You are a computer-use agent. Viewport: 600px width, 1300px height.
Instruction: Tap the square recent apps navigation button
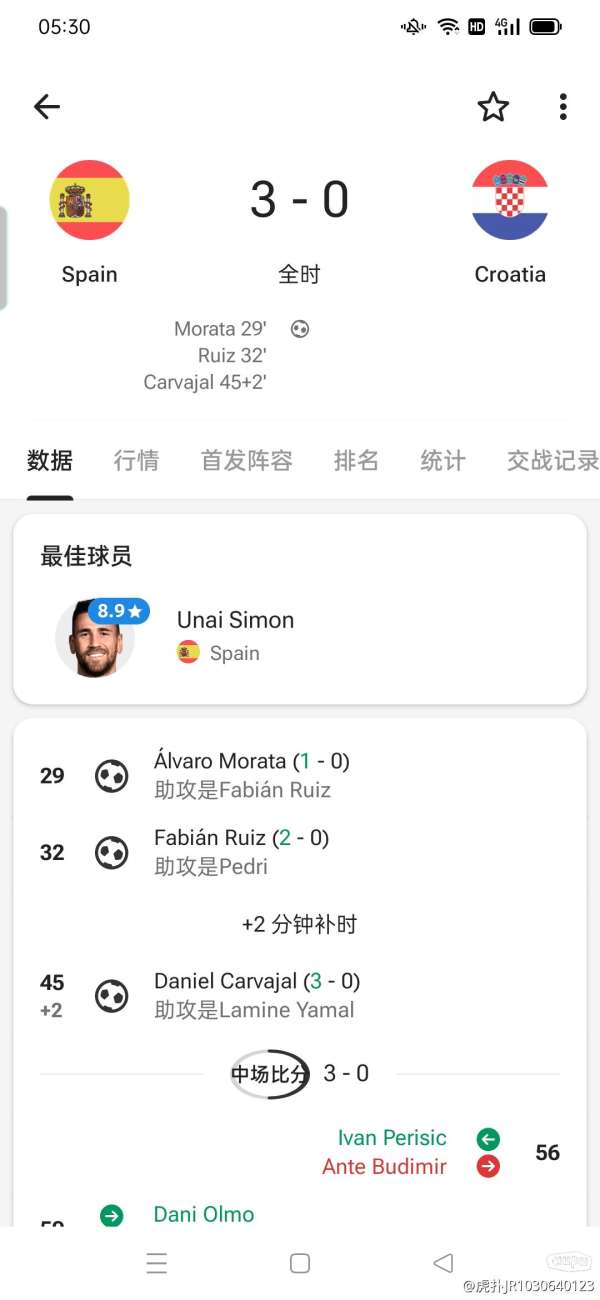tap(299, 1263)
